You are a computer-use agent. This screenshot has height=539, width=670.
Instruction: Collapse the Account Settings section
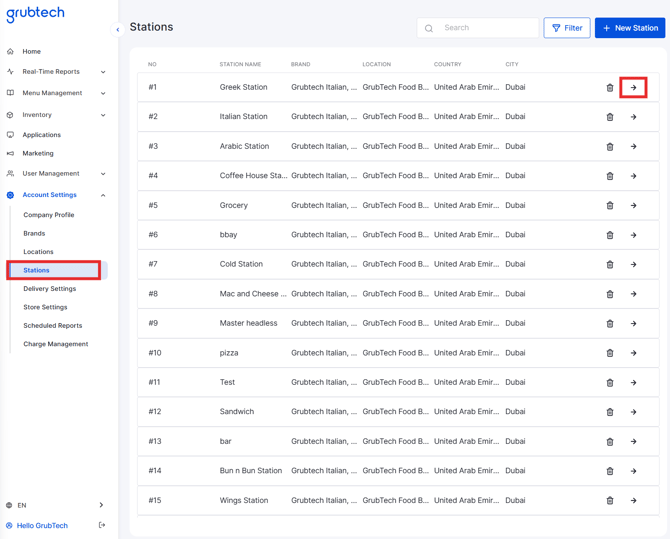click(x=56, y=195)
